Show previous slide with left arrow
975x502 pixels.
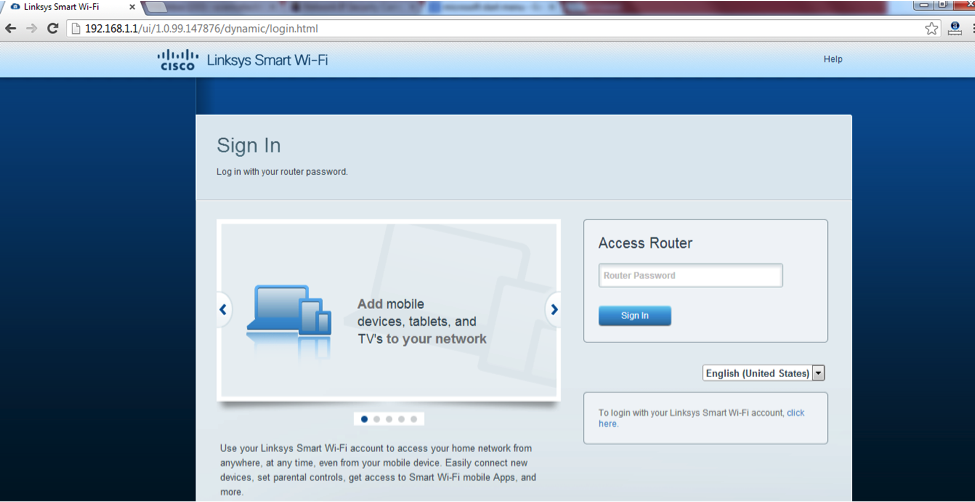(223, 309)
